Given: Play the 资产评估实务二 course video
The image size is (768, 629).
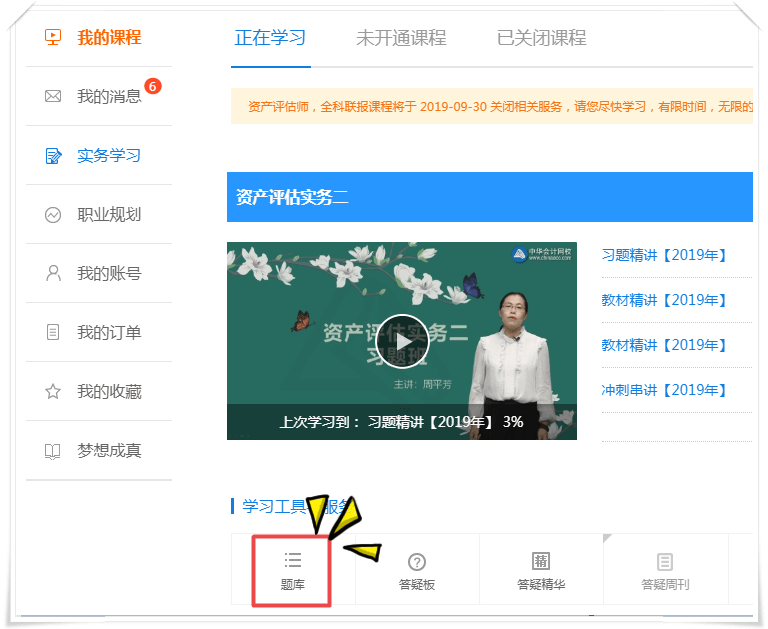Looking at the screenshot, I should 403,341.
